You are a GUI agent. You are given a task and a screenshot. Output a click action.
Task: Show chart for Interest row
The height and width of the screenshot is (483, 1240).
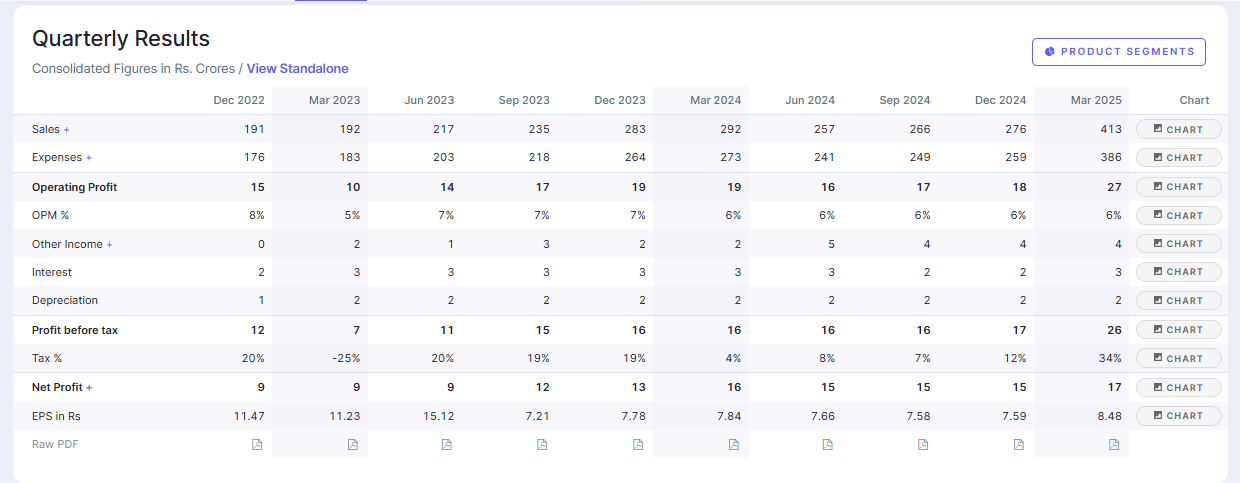pos(1179,272)
